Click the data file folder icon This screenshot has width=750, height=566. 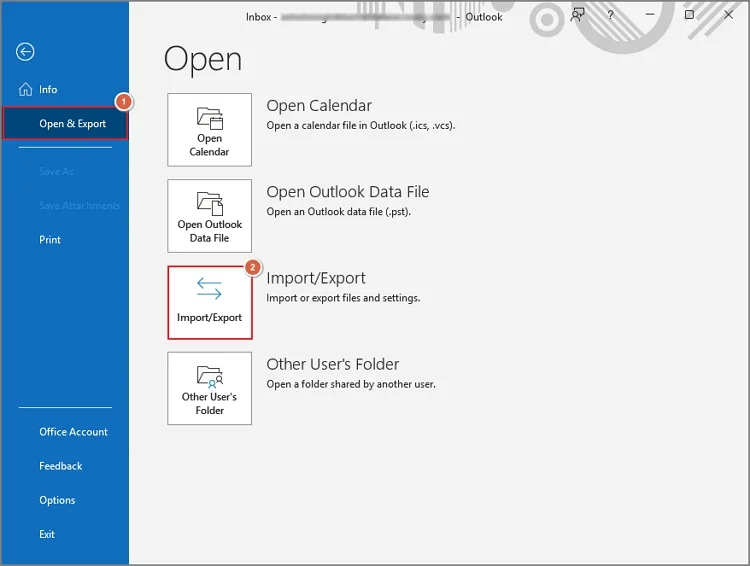[x=210, y=204]
